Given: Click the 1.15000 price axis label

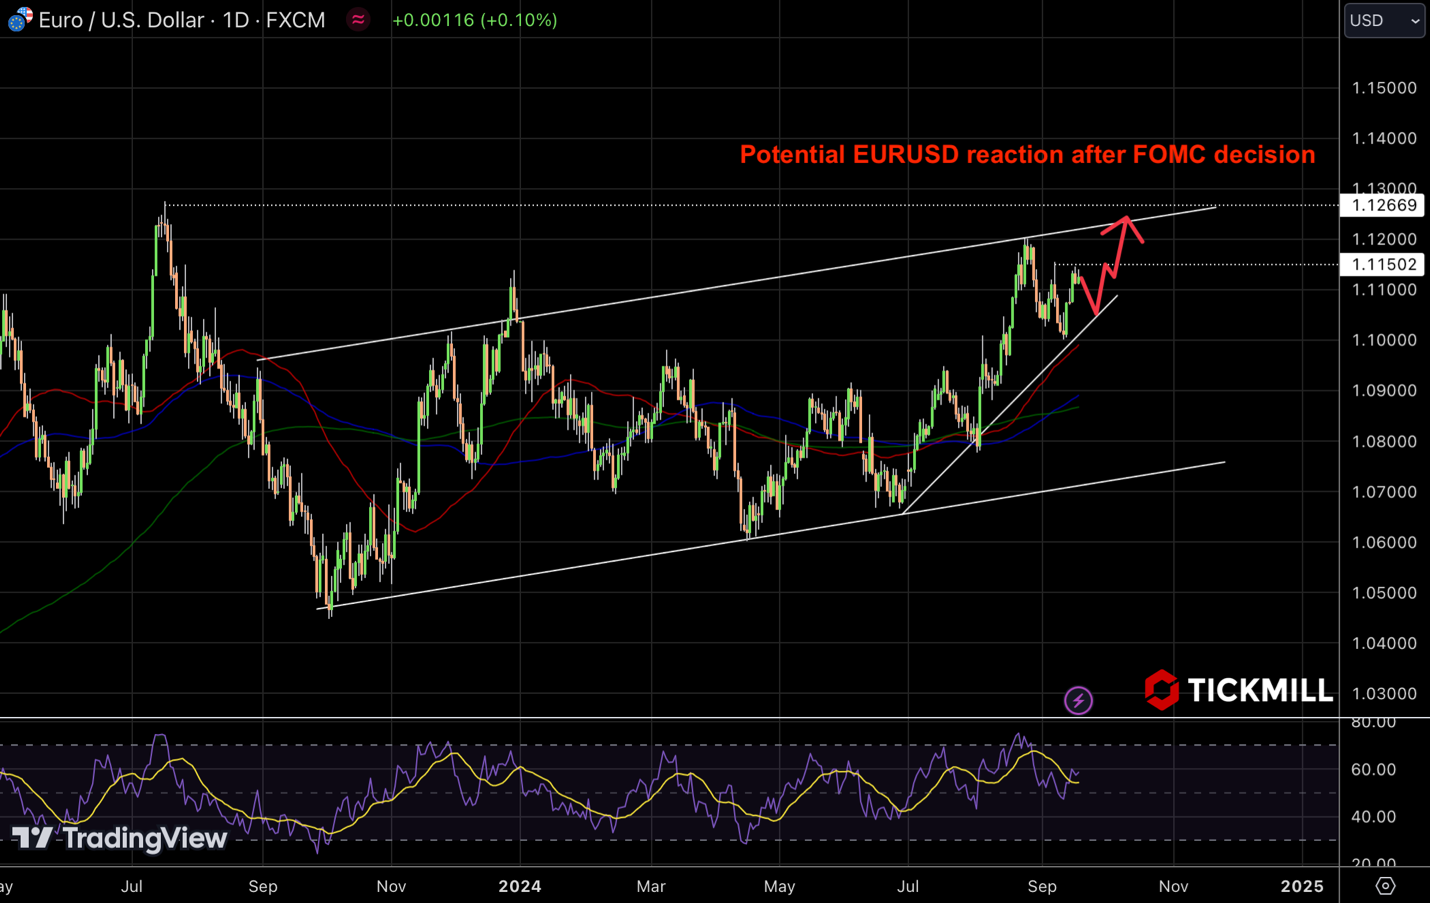Looking at the screenshot, I should coord(1384,88).
